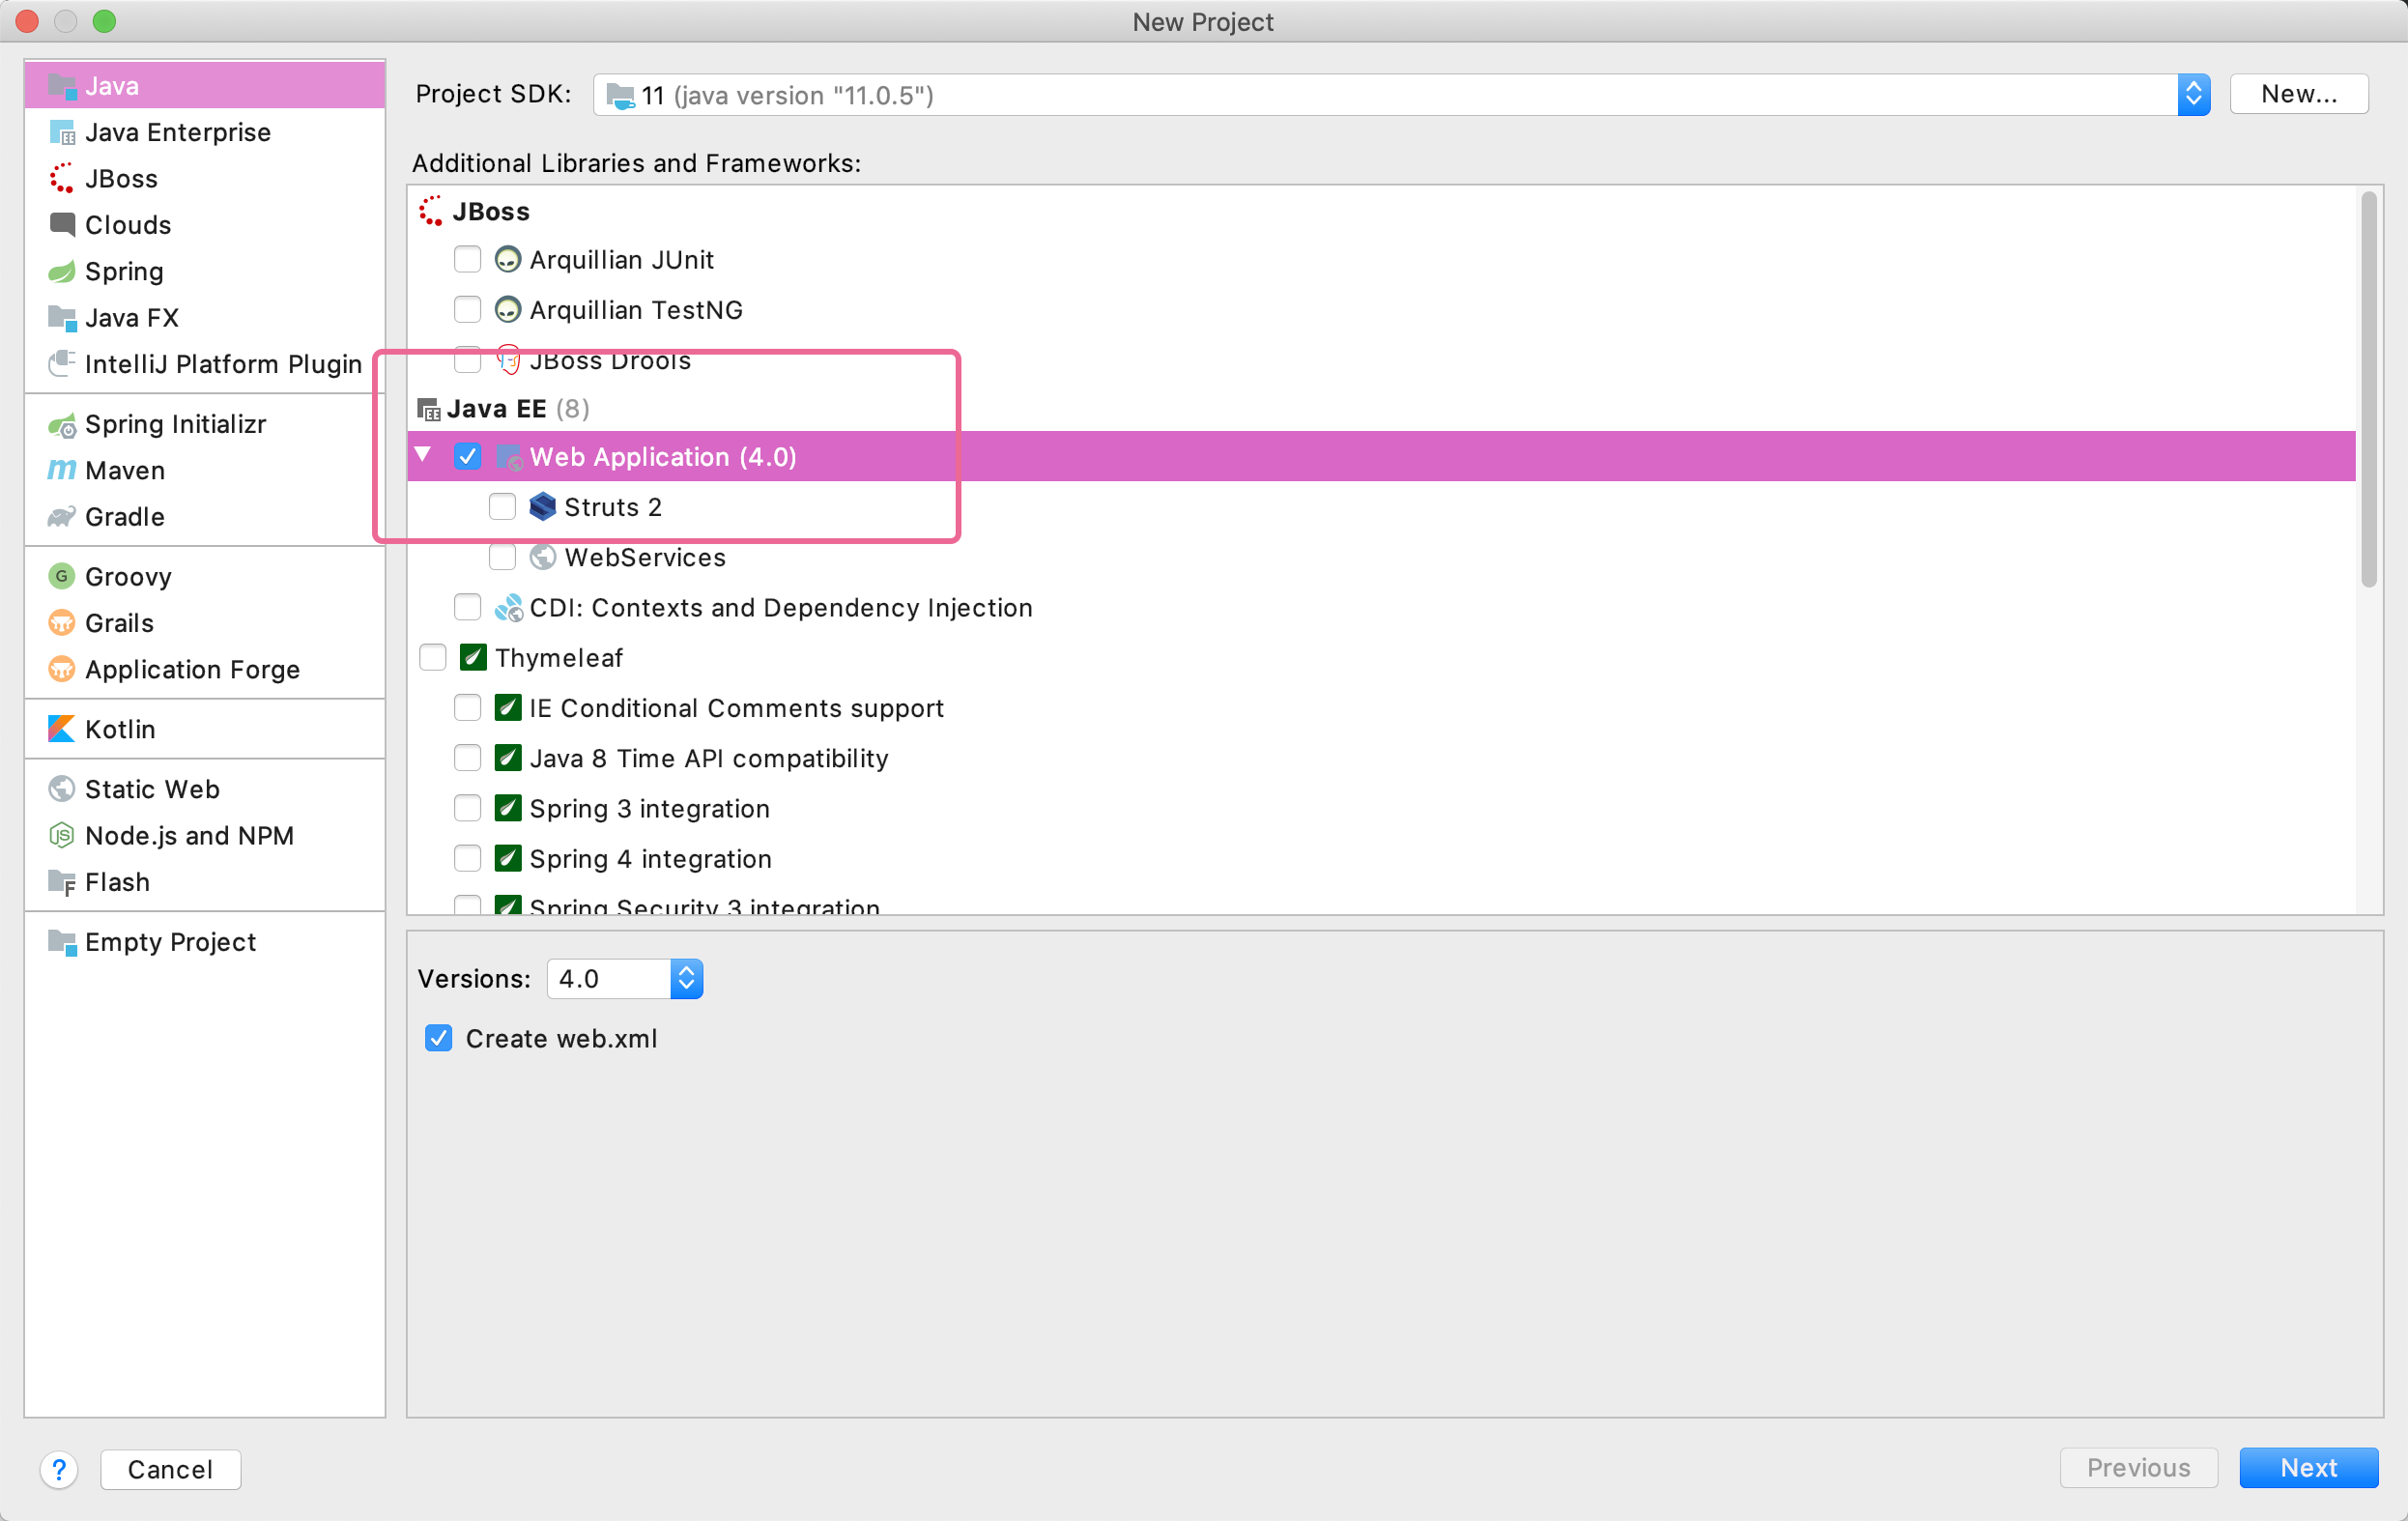This screenshot has height=1521, width=2408.
Task: Click the JBoss red dots icon in sidebar
Action: [62, 178]
